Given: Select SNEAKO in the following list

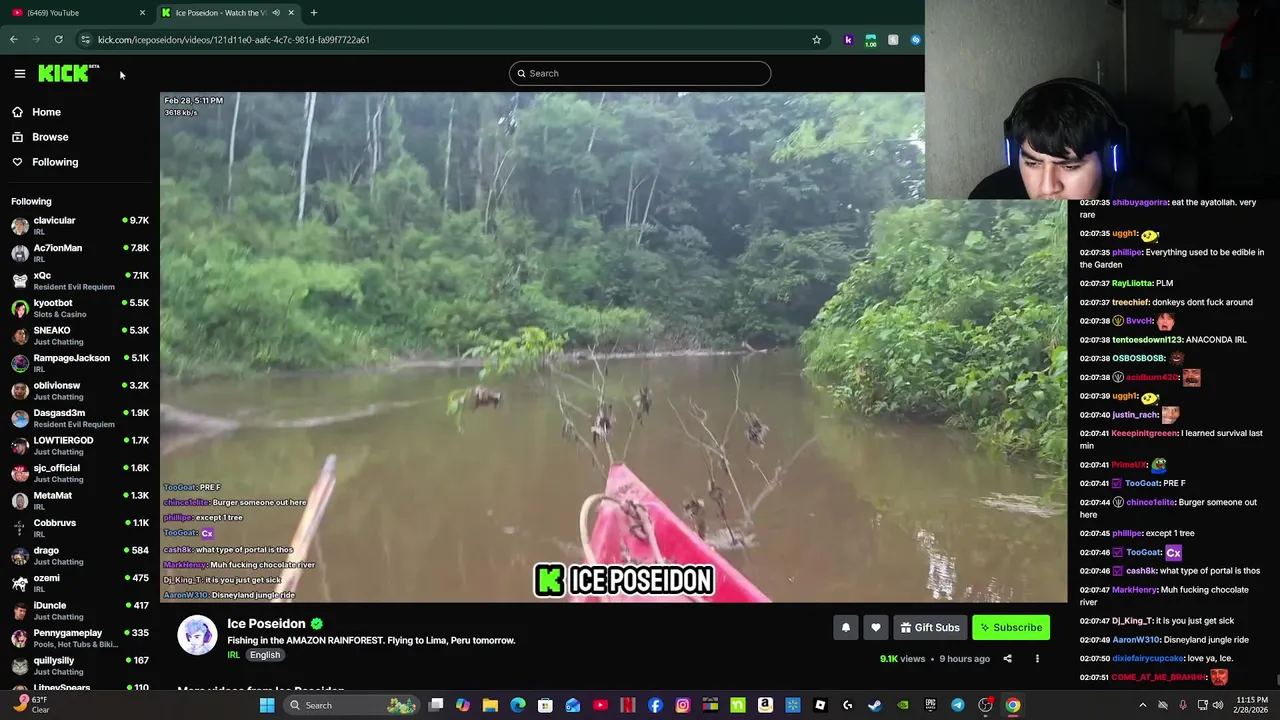Looking at the screenshot, I should click(80, 335).
